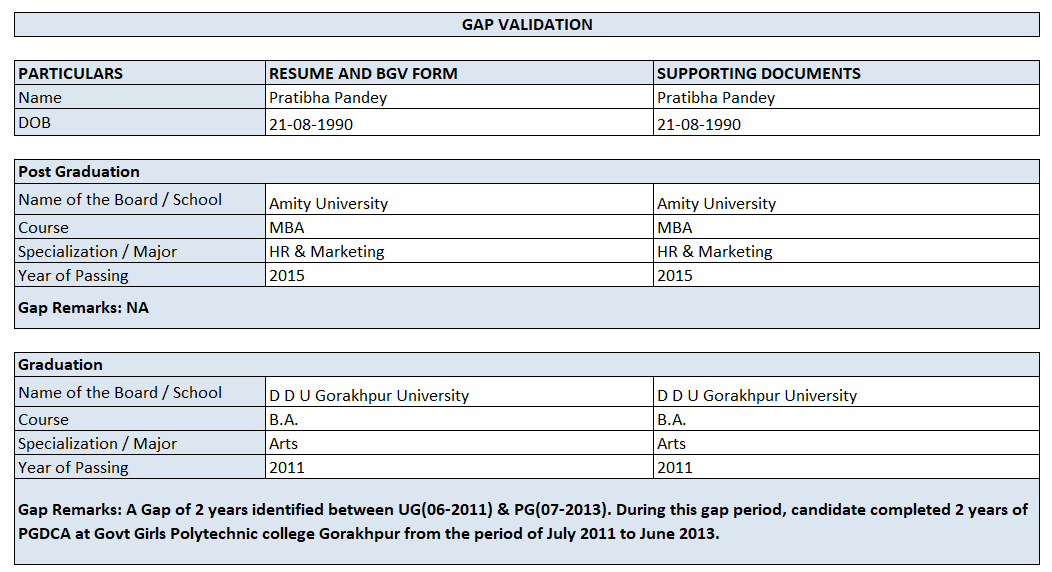Click Arts specialization in Resume column

284,444
